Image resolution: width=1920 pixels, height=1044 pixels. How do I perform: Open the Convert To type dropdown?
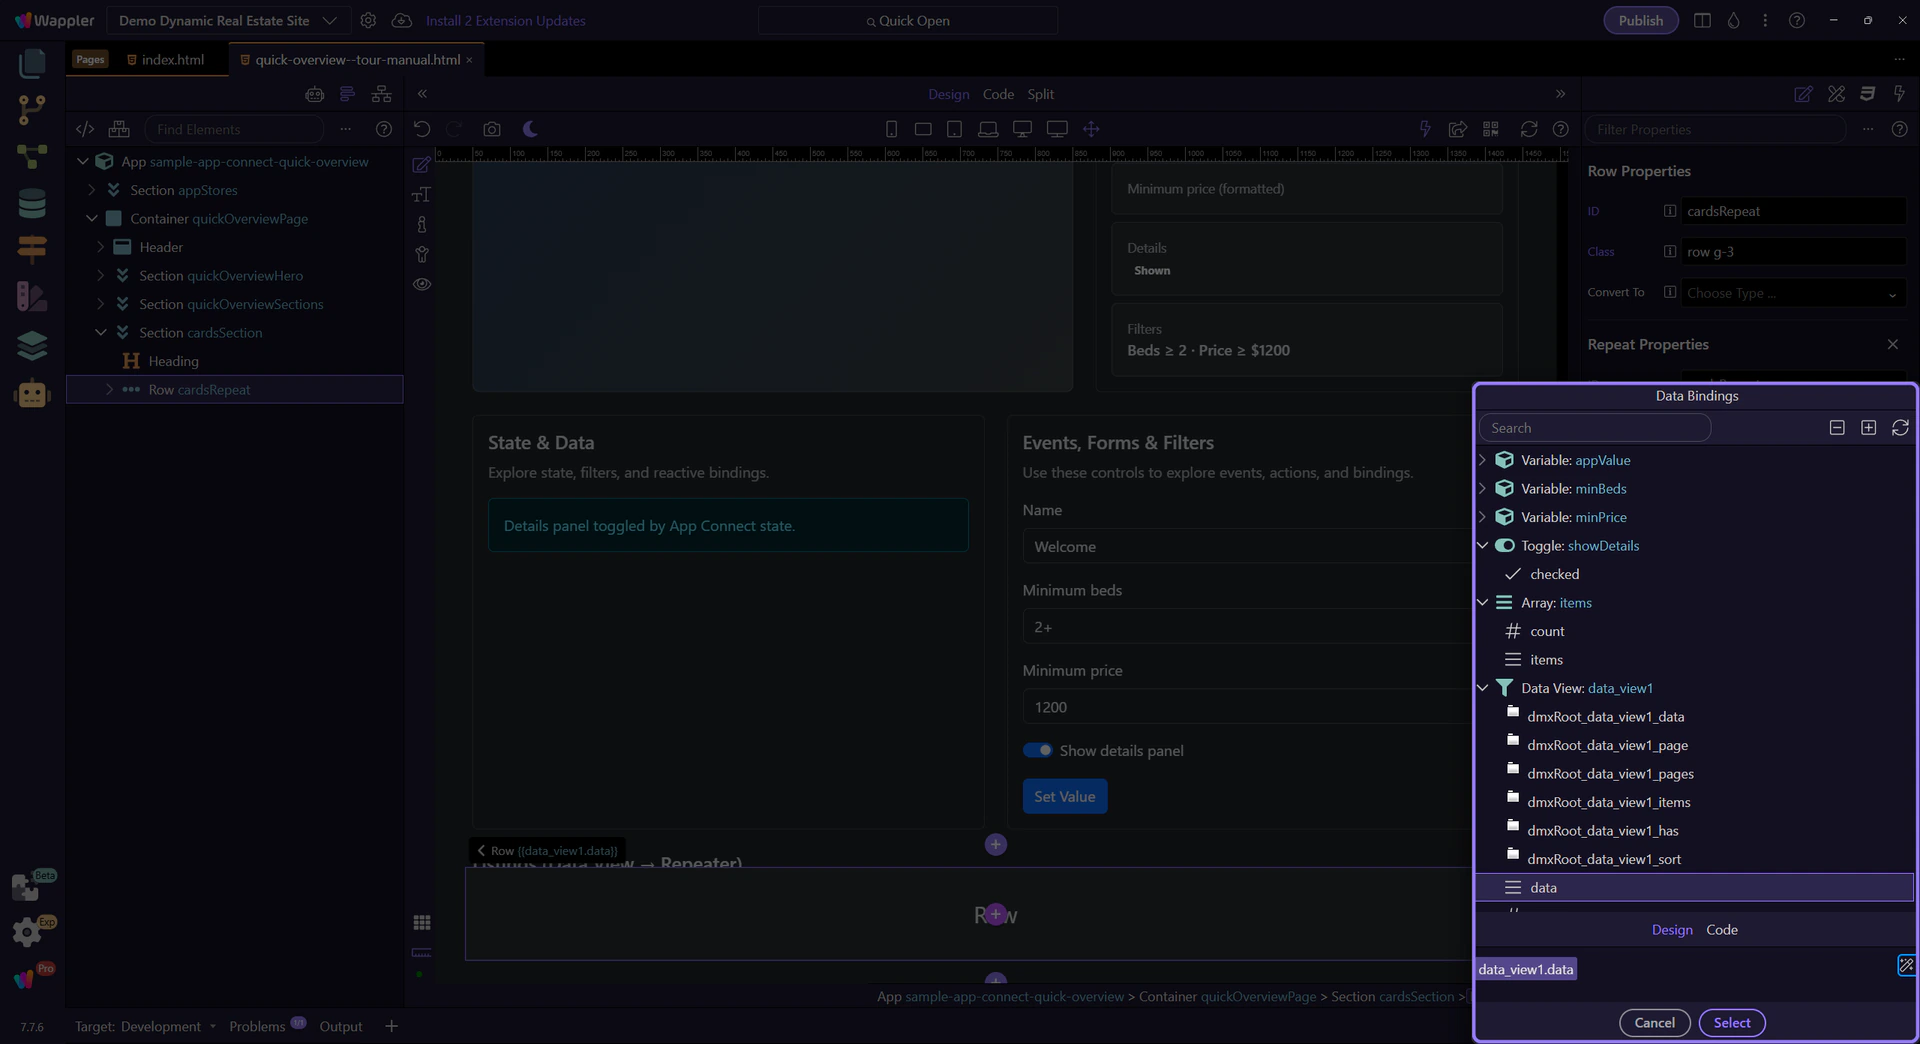[1791, 293]
